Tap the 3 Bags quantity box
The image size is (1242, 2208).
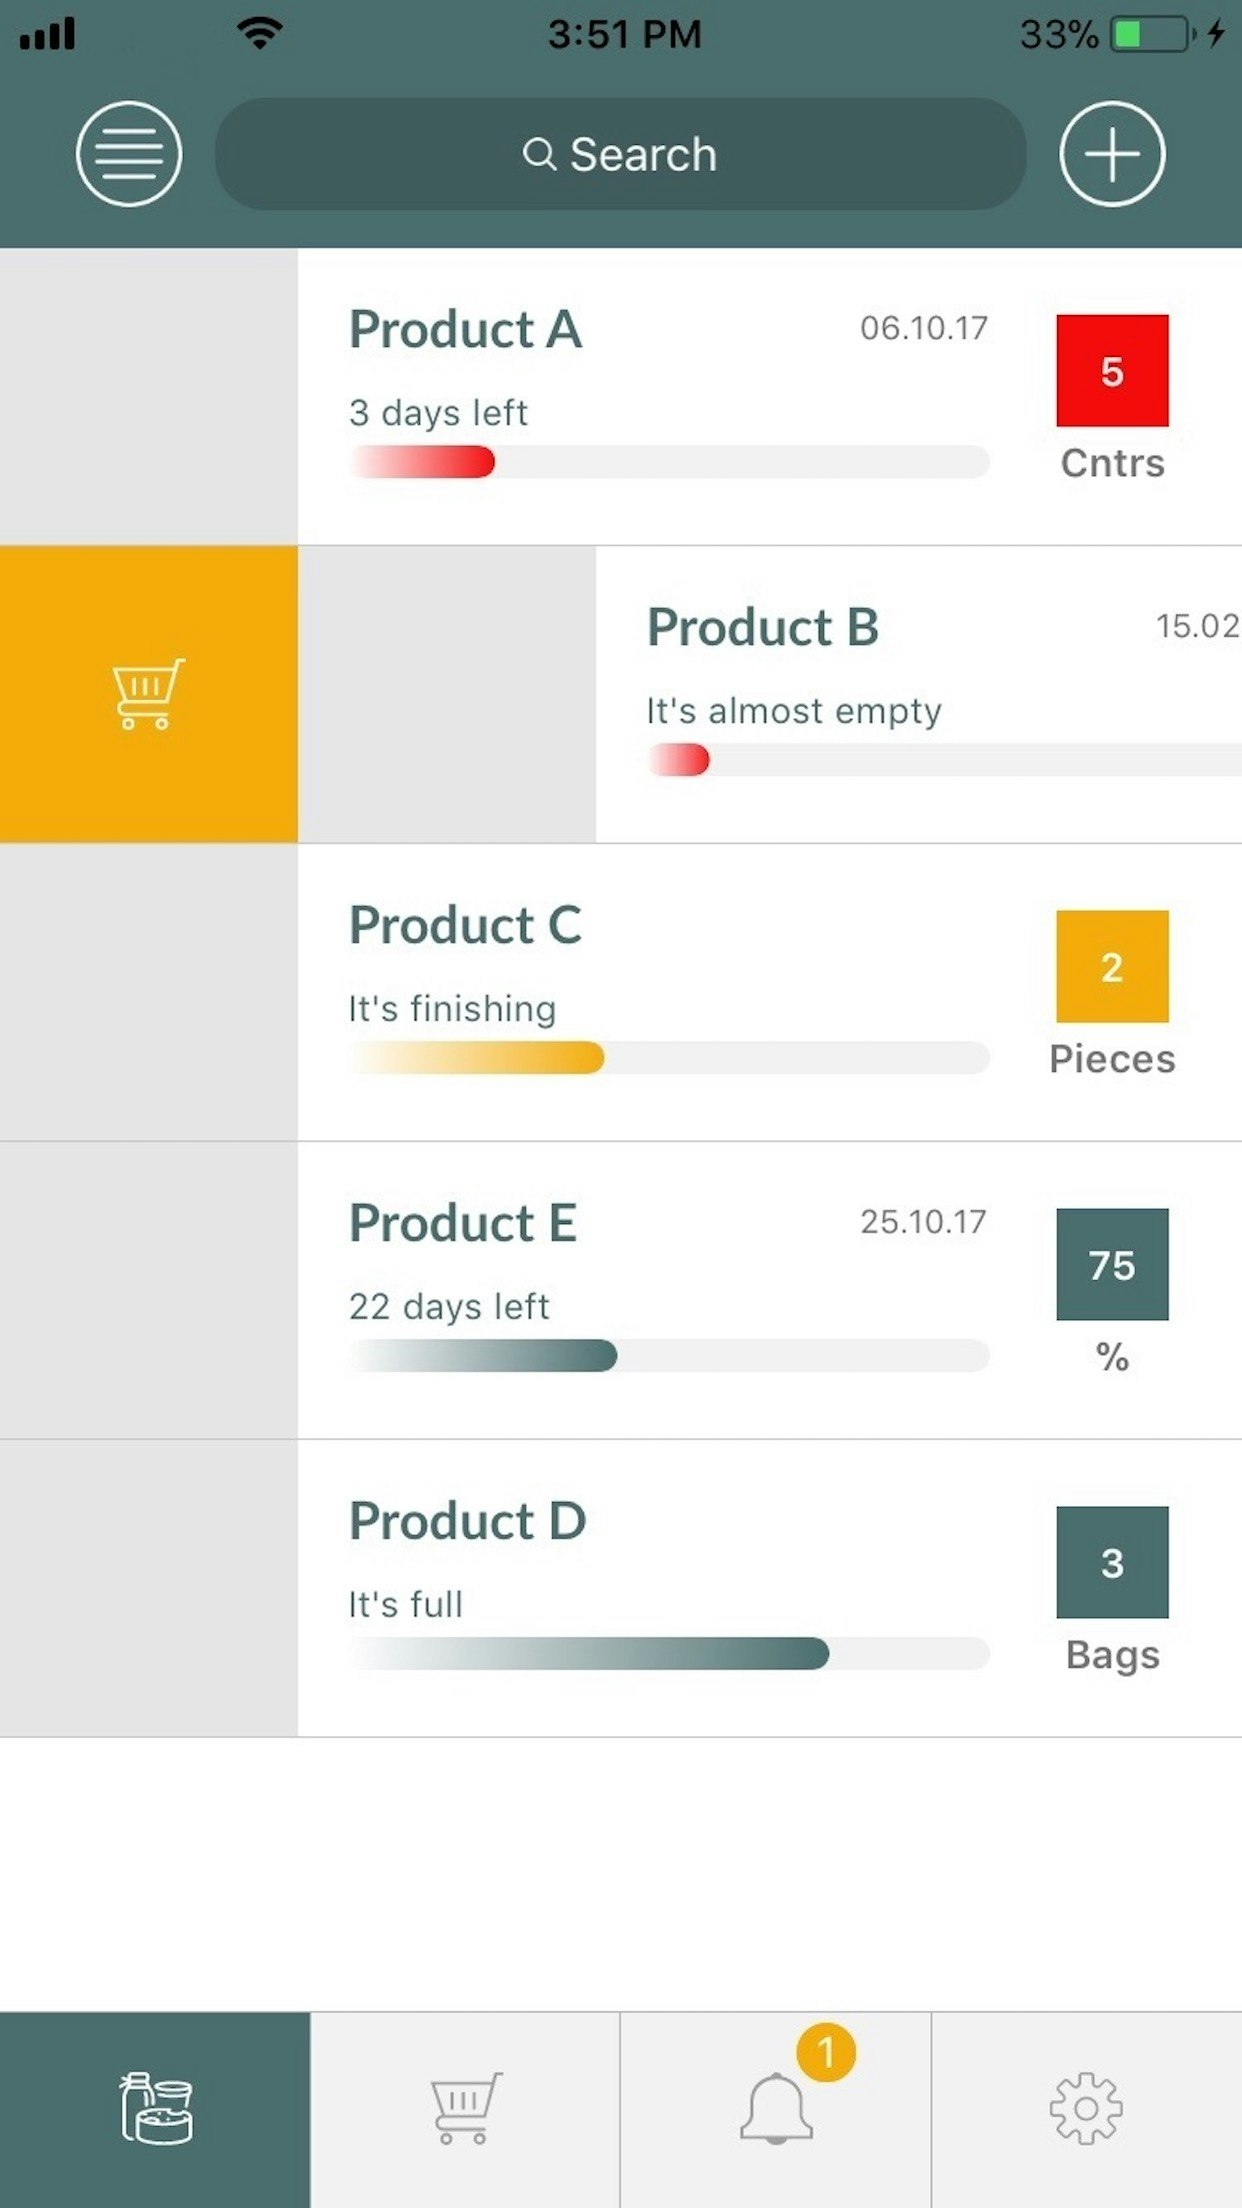coord(1112,1562)
